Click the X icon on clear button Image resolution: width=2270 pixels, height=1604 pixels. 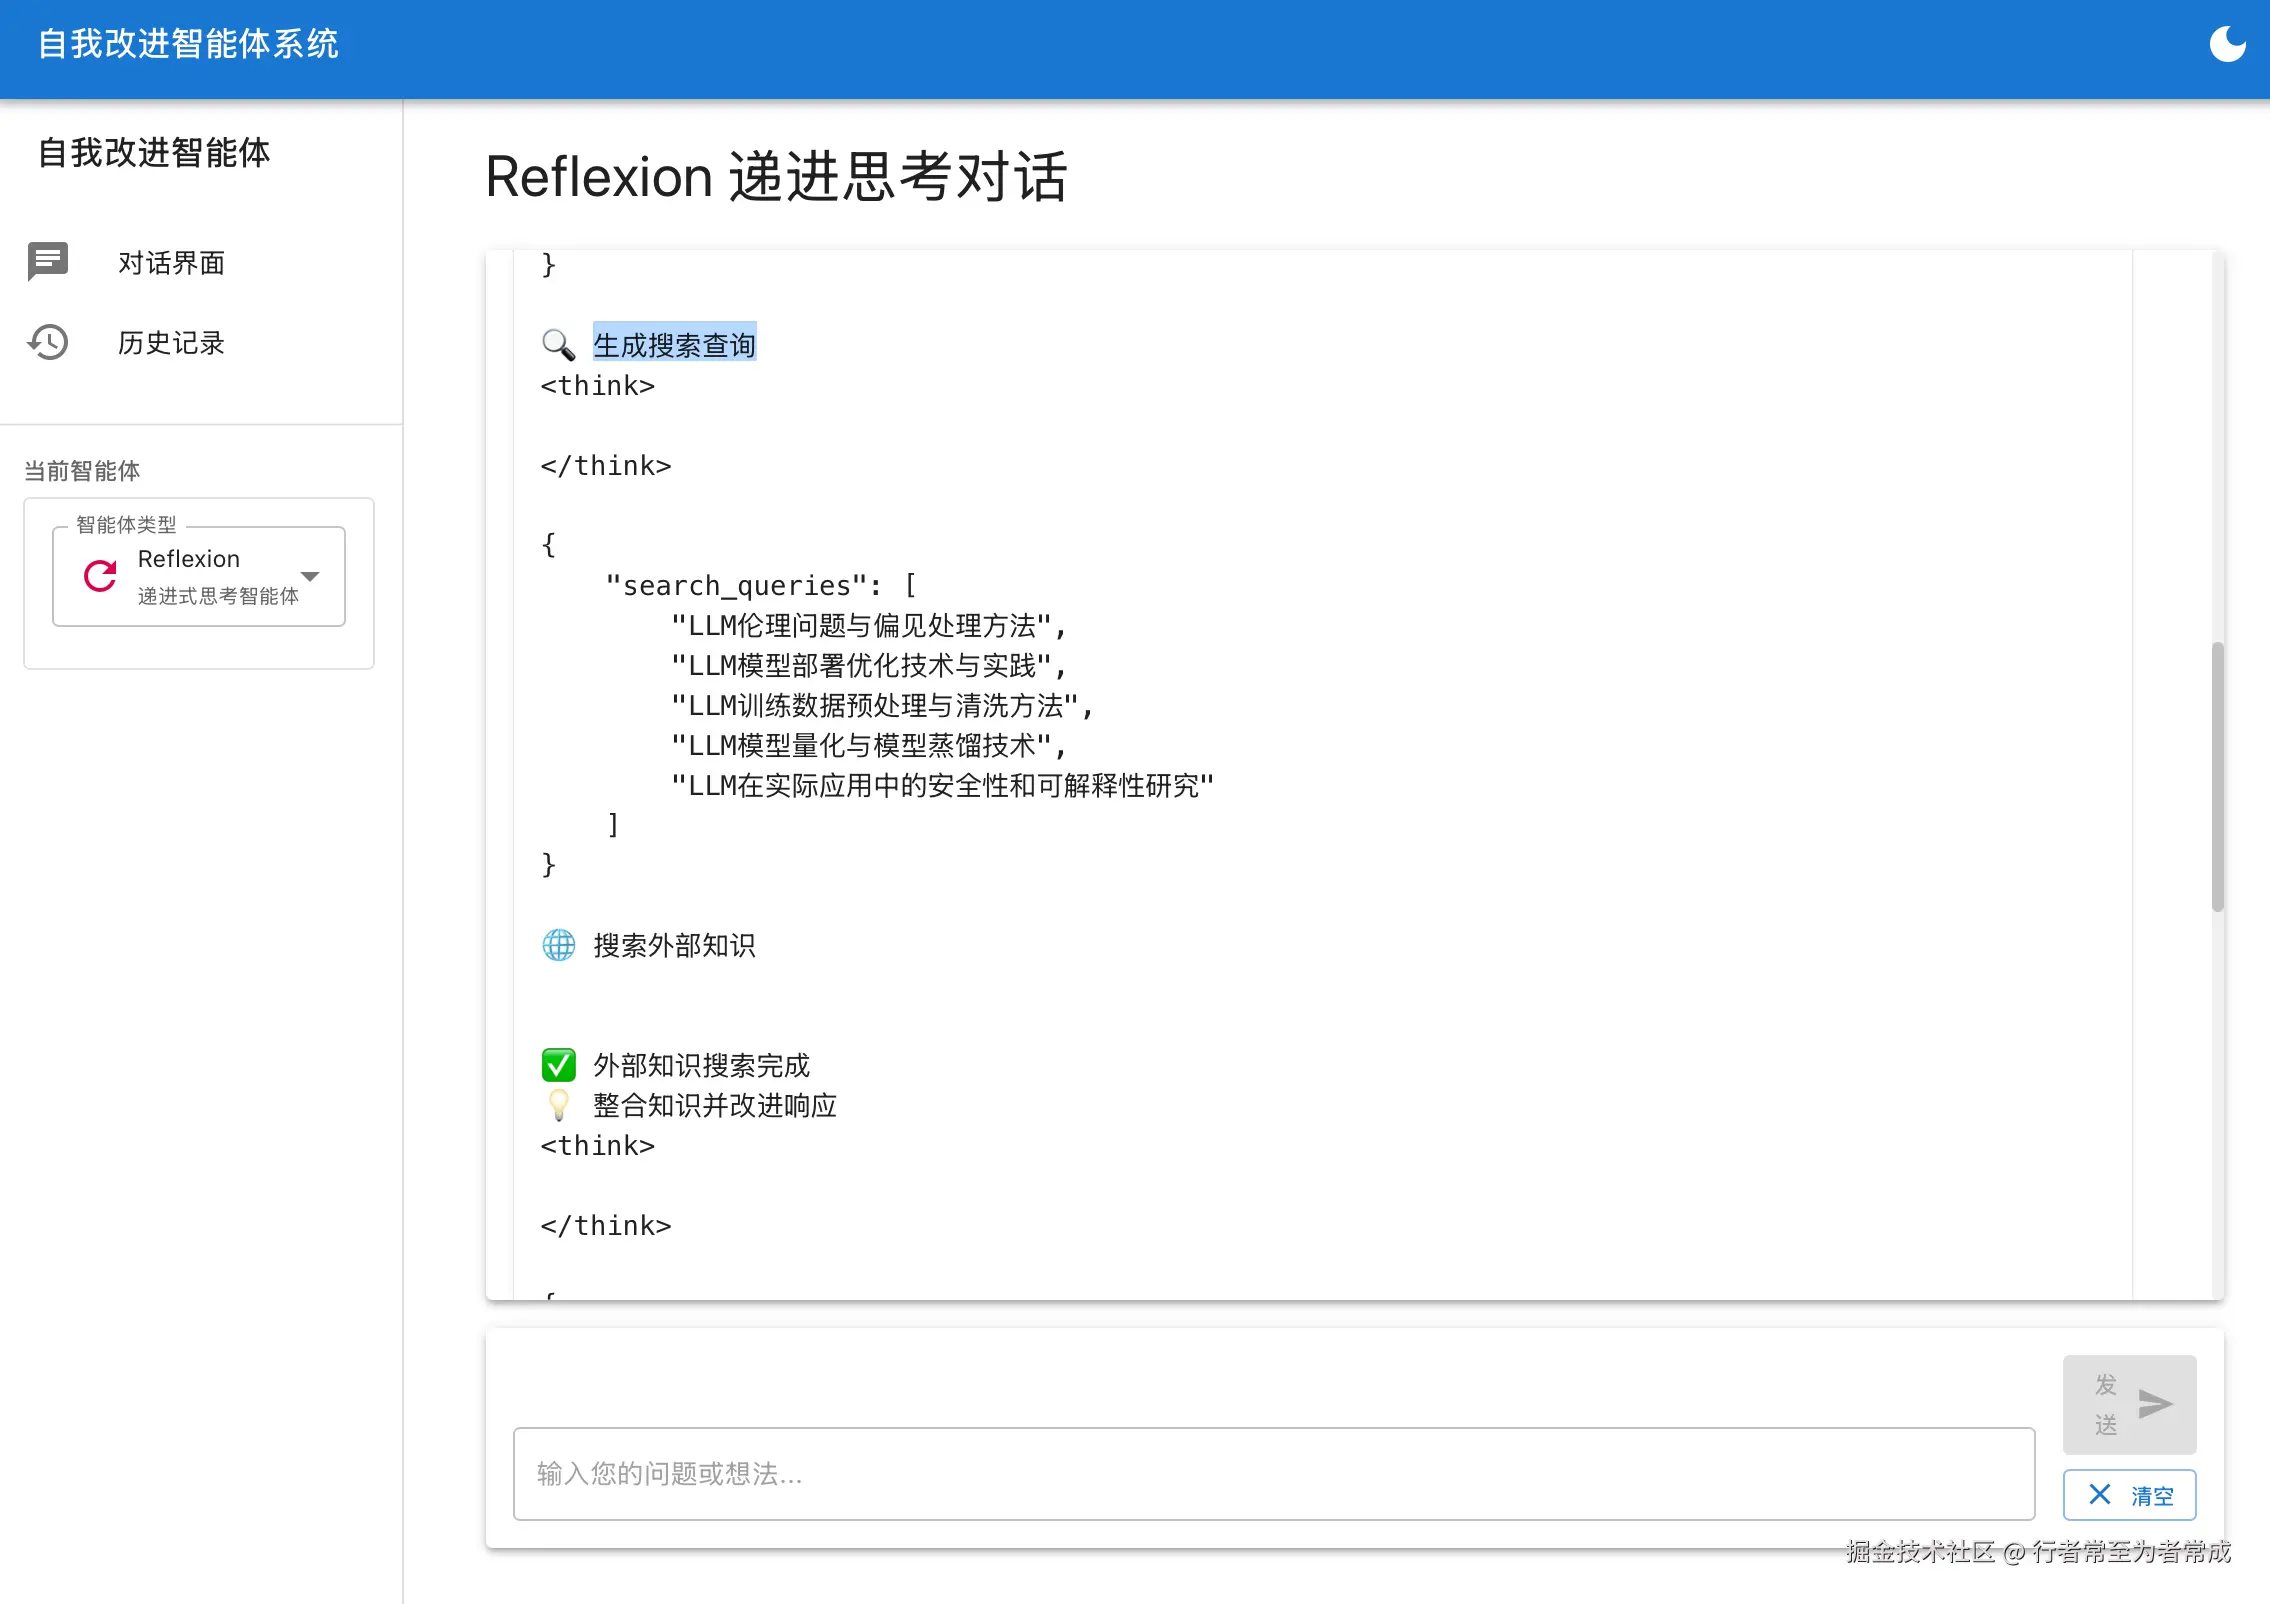[x=2100, y=1495]
